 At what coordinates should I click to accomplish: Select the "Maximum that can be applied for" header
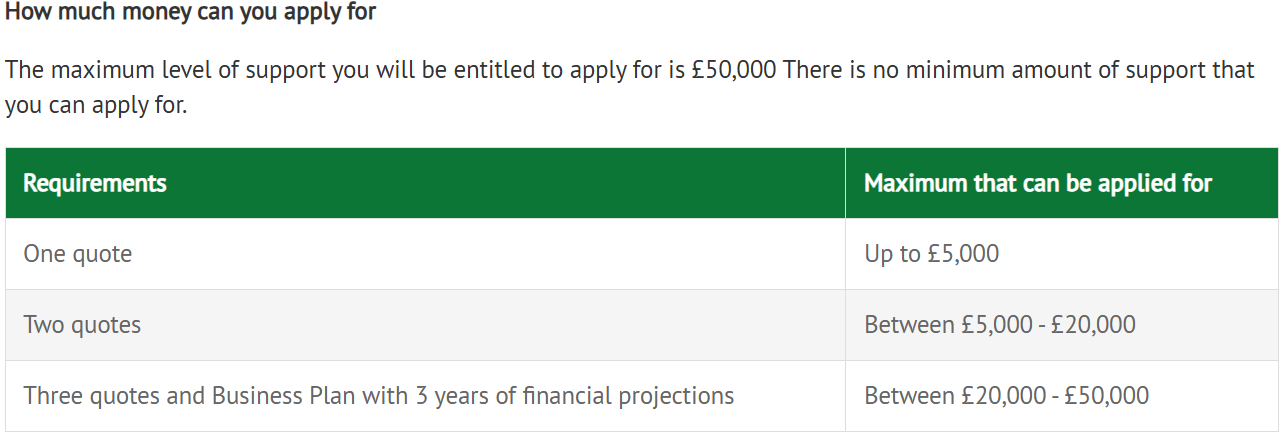tap(1037, 183)
